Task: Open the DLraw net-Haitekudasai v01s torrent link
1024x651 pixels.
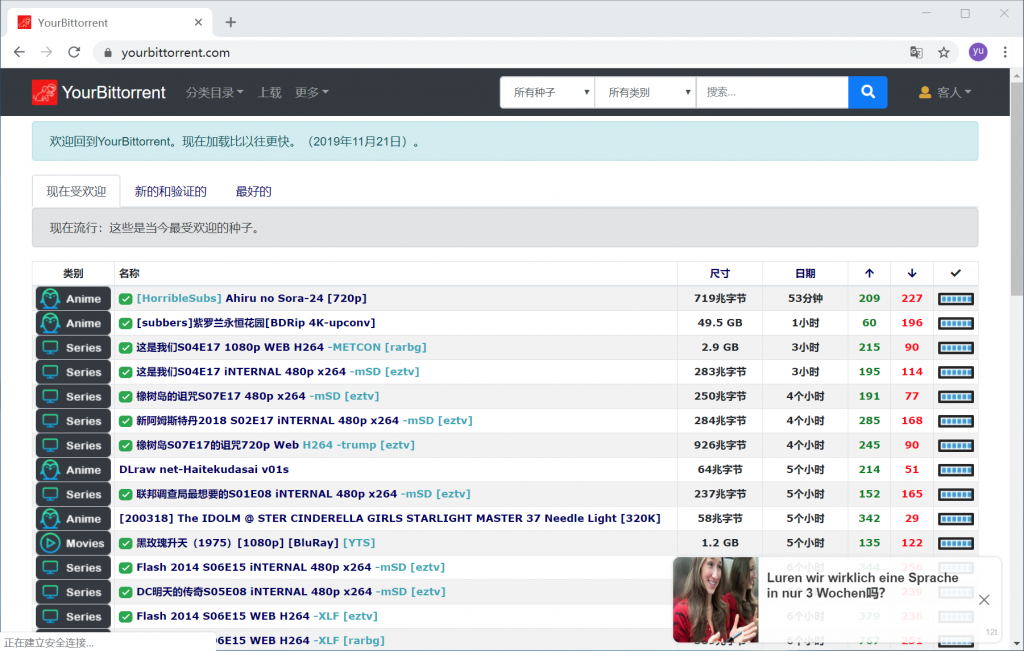Action: [x=204, y=470]
